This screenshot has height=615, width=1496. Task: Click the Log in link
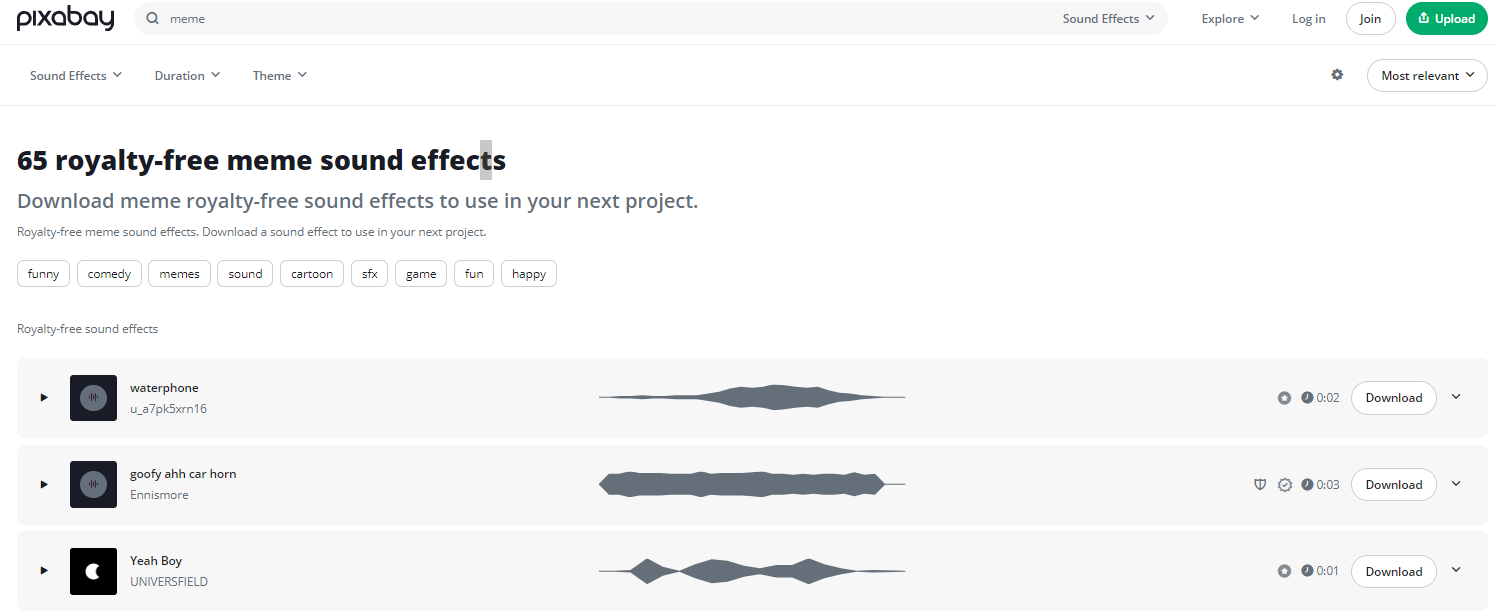[x=1308, y=19]
